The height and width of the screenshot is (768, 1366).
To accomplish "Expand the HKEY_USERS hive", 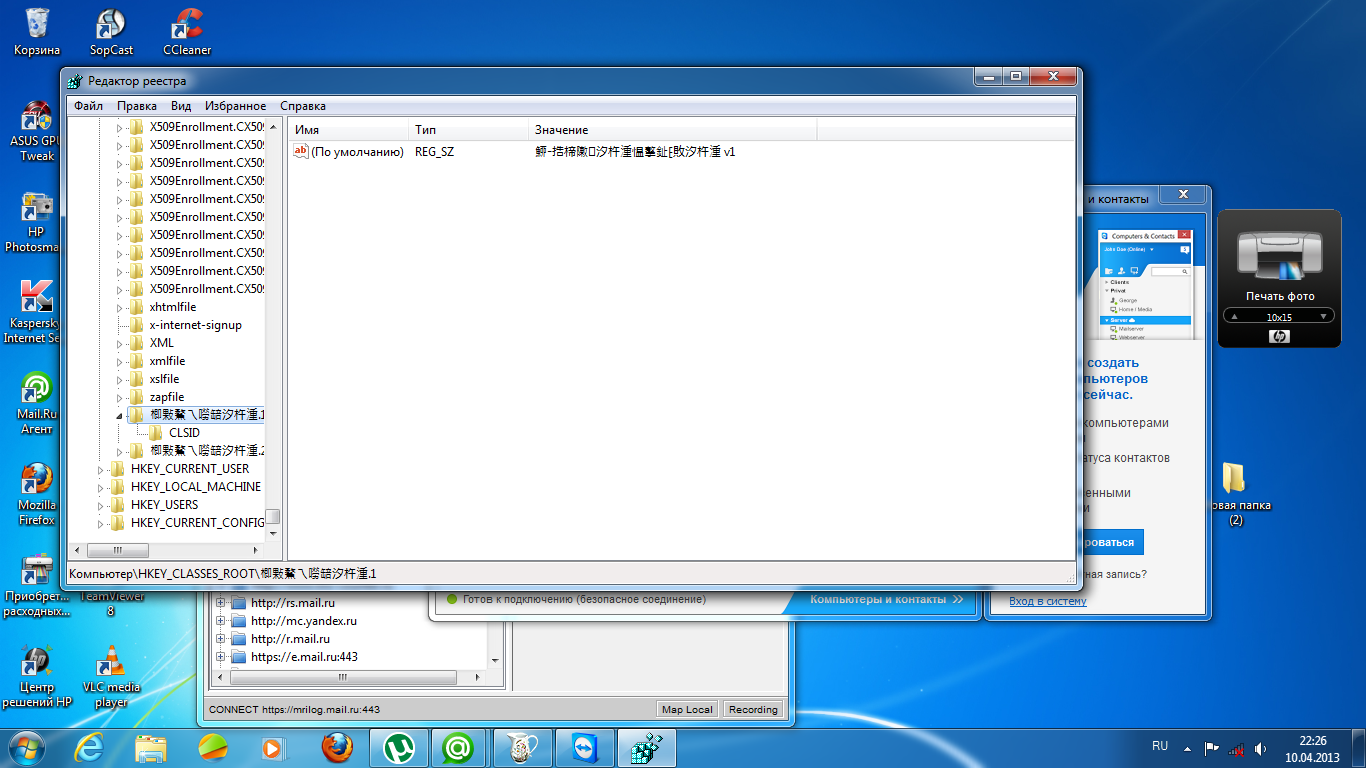I will (101, 505).
